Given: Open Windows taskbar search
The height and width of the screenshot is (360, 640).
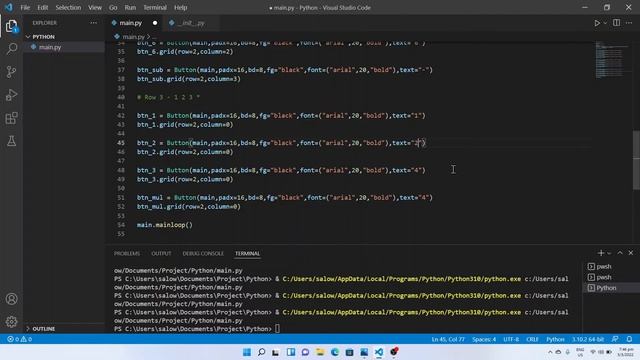Looking at the screenshot, I should click(x=262, y=352).
